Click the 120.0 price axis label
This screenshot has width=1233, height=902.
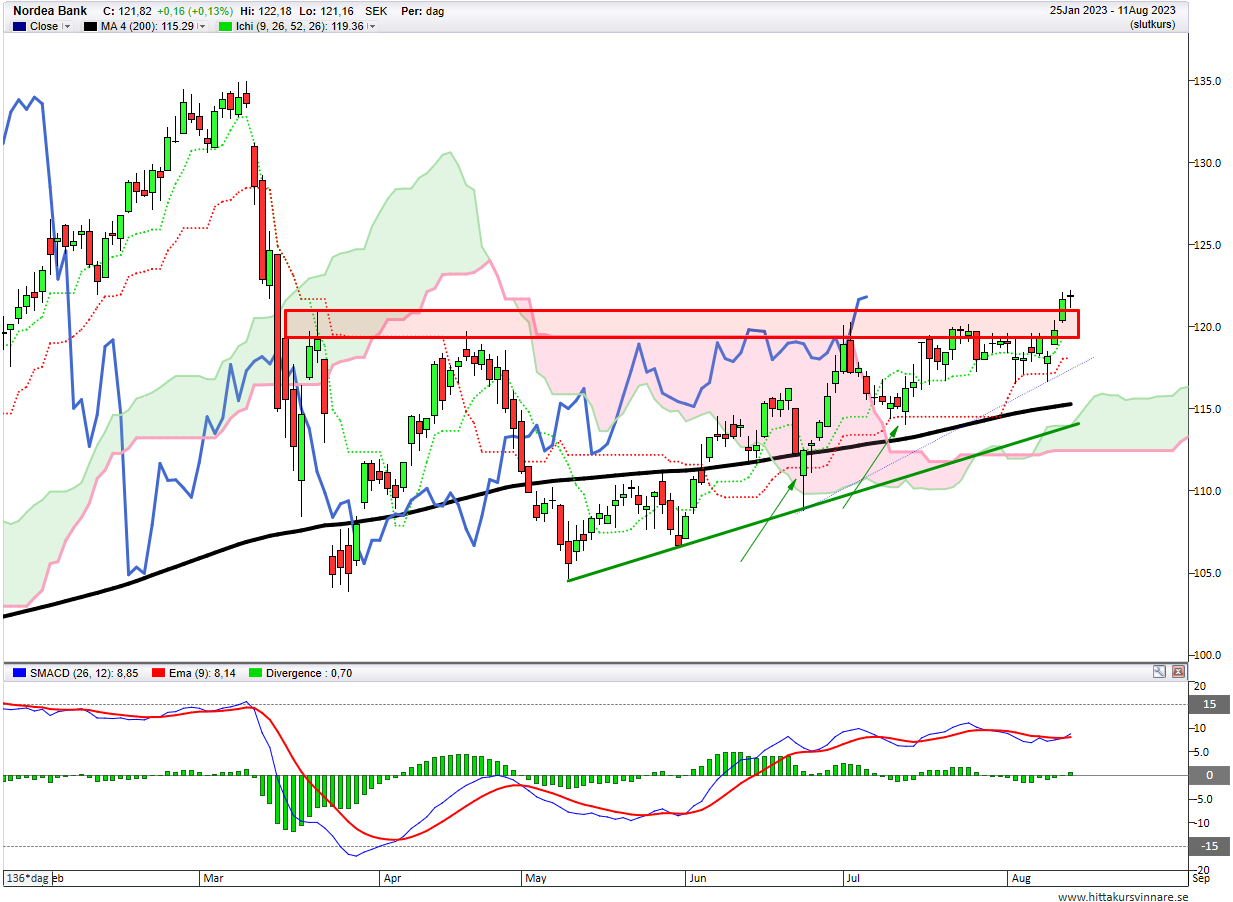[x=1207, y=327]
